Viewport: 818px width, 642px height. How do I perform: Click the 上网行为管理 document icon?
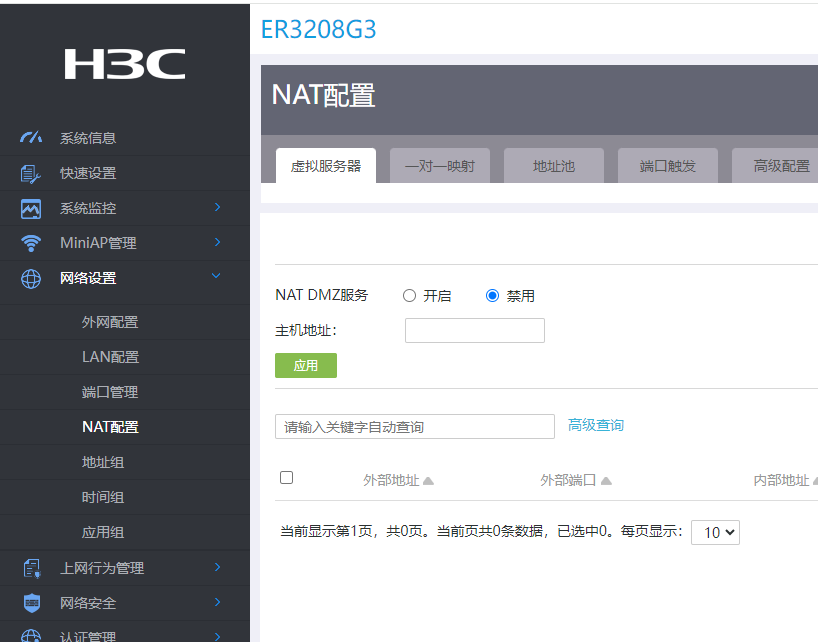pos(32,568)
